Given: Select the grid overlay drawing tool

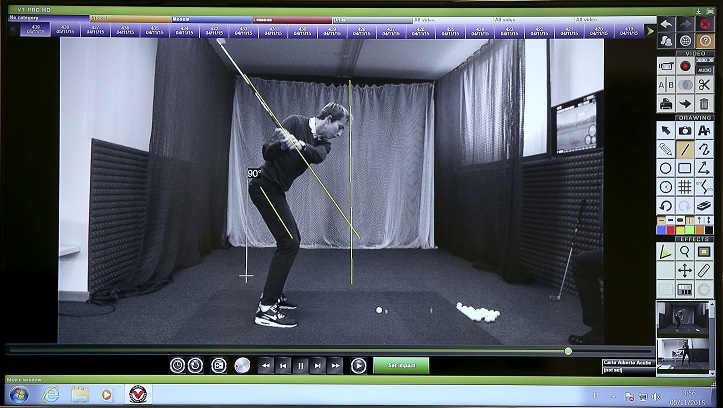Looking at the screenshot, I should click(685, 187).
